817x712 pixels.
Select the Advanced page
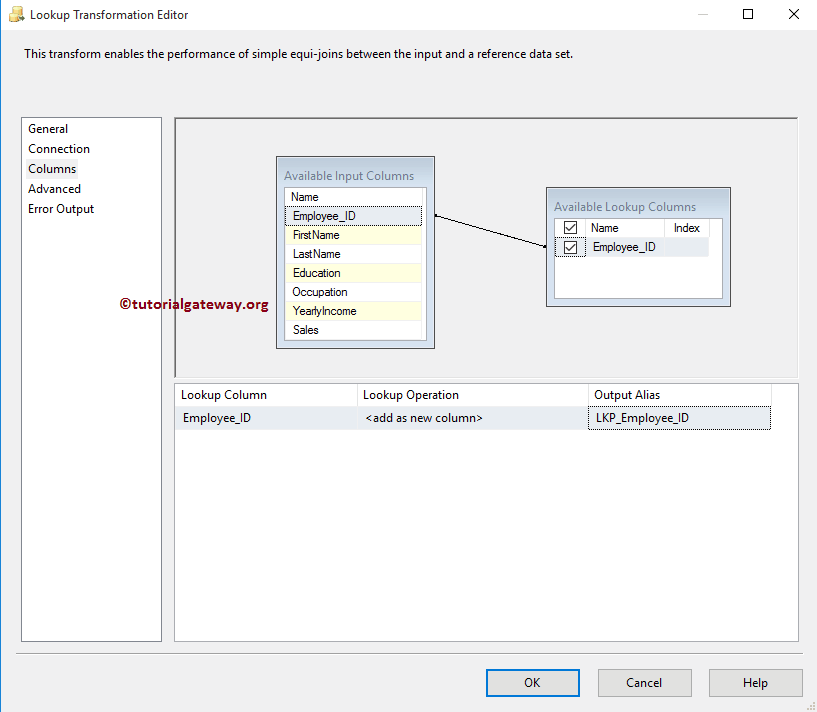coord(54,188)
